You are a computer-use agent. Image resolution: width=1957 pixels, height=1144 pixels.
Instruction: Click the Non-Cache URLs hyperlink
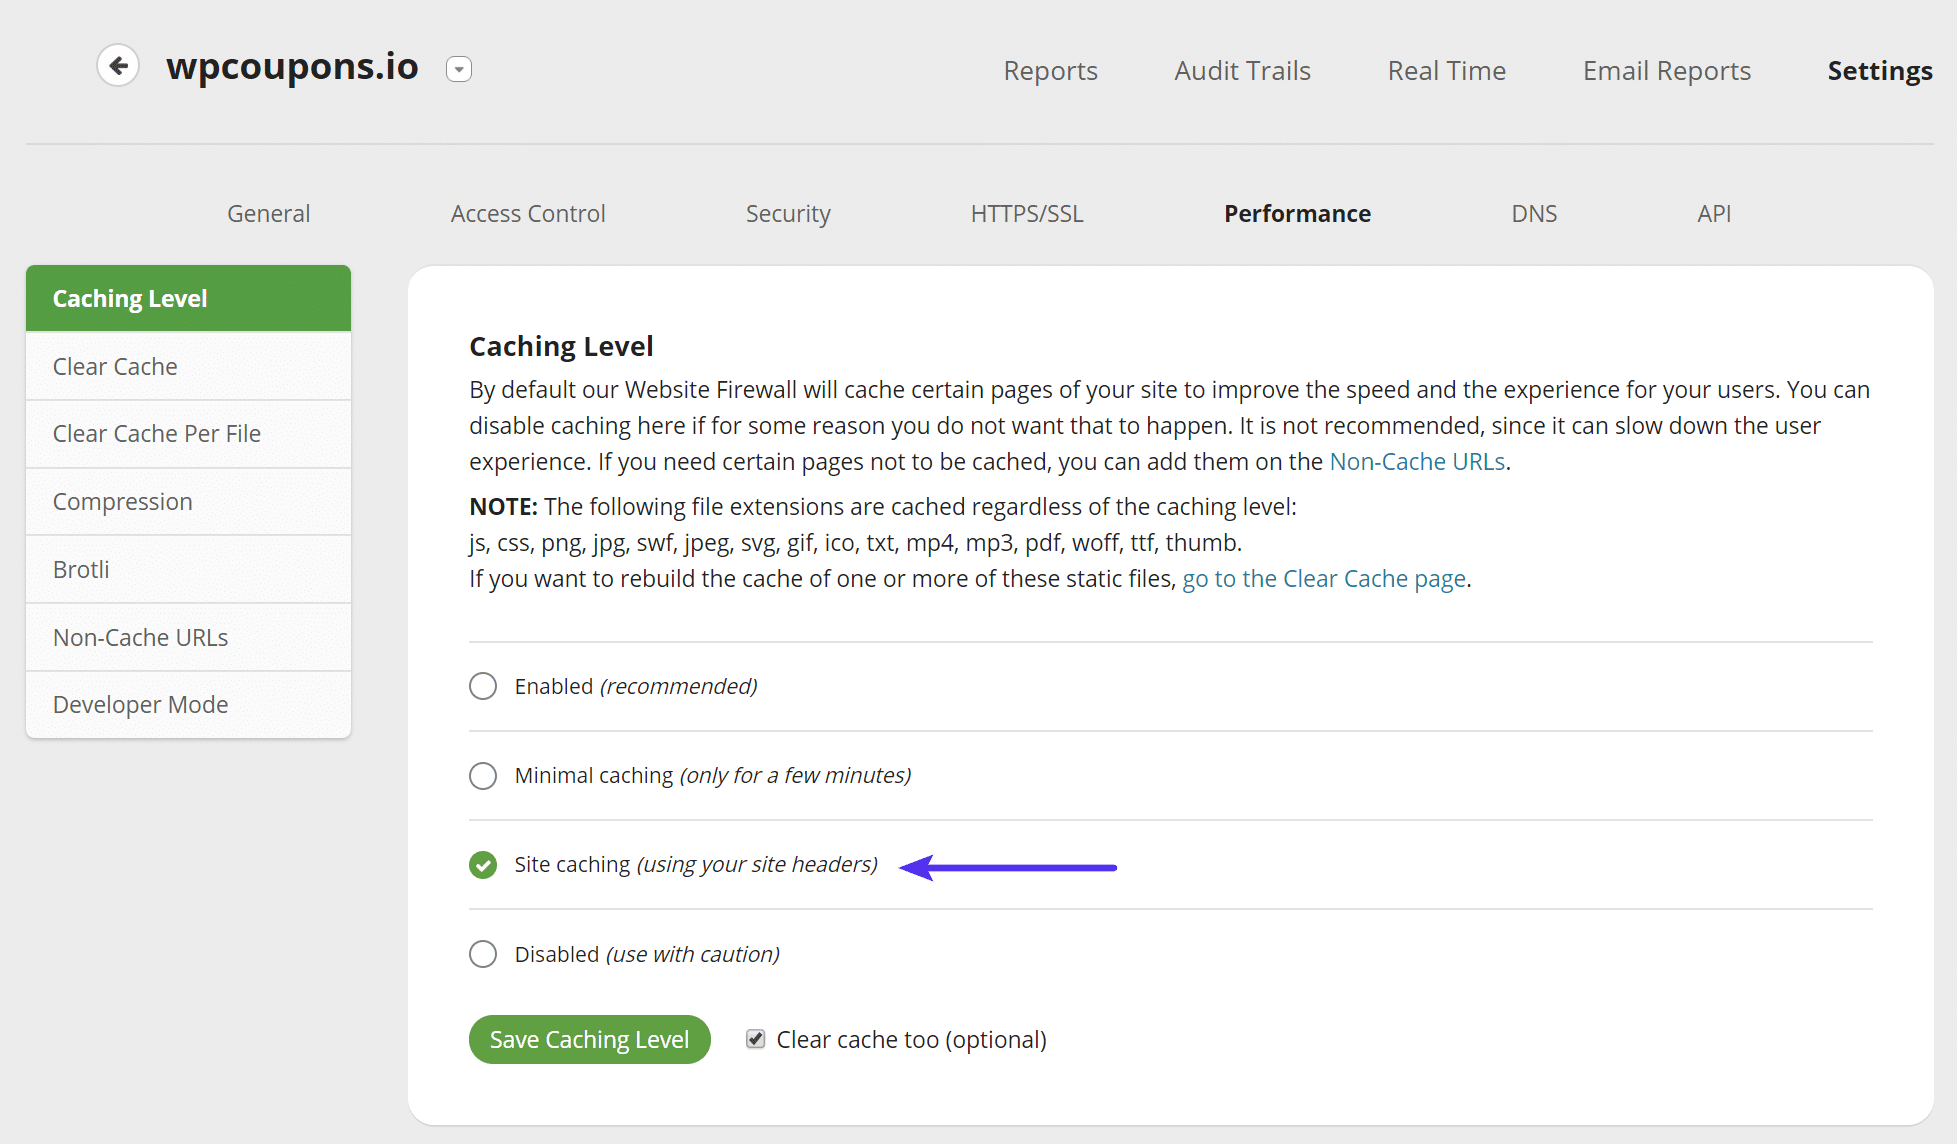[1416, 460]
